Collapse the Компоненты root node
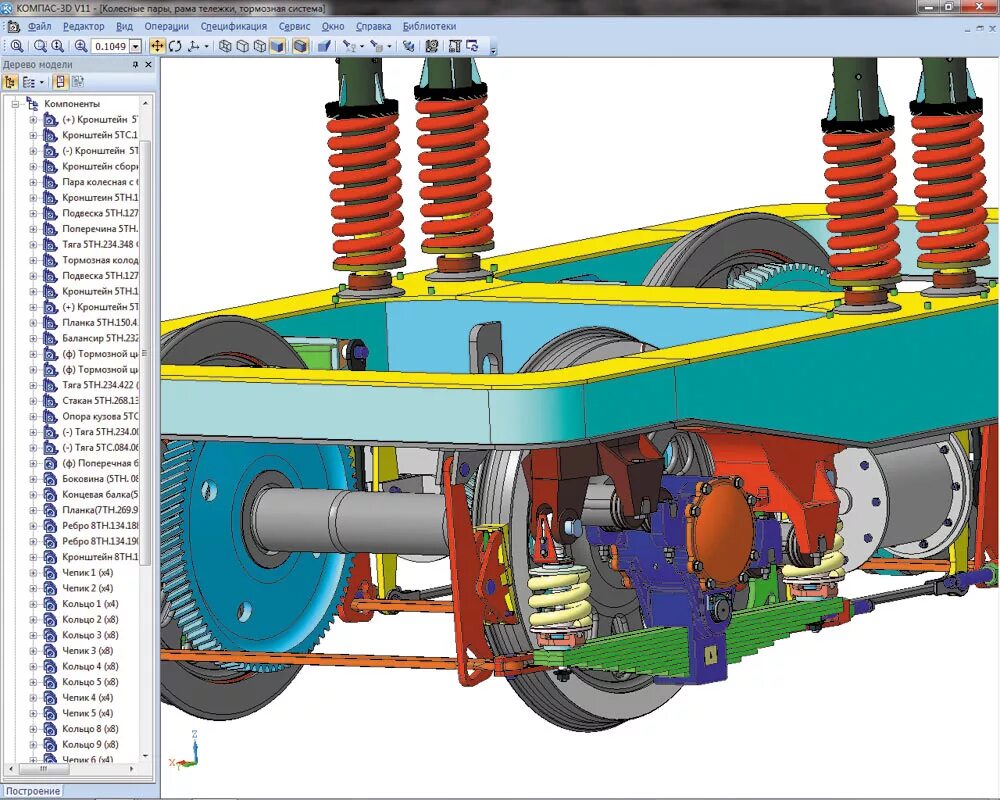This screenshot has width=1000, height=800. [15, 104]
